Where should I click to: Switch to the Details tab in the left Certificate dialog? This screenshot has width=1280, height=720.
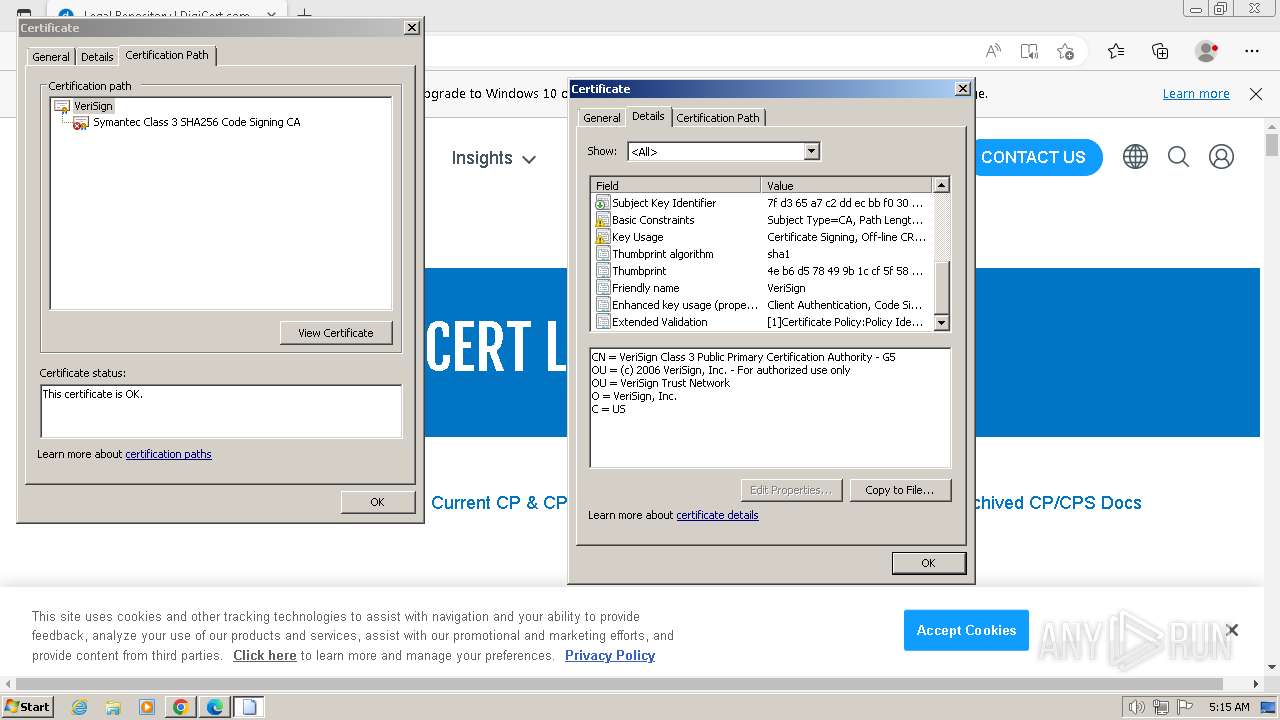97,57
